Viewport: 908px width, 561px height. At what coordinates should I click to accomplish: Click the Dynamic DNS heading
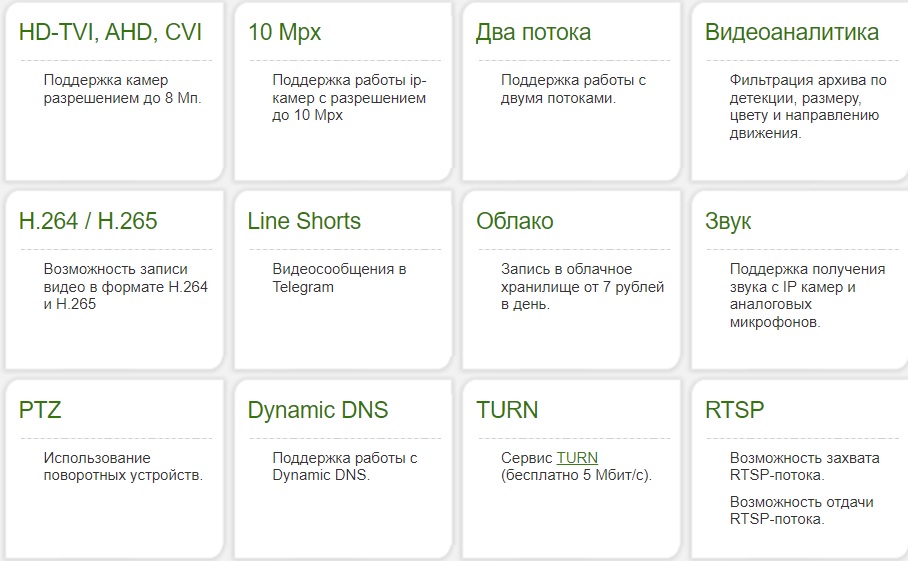click(317, 410)
